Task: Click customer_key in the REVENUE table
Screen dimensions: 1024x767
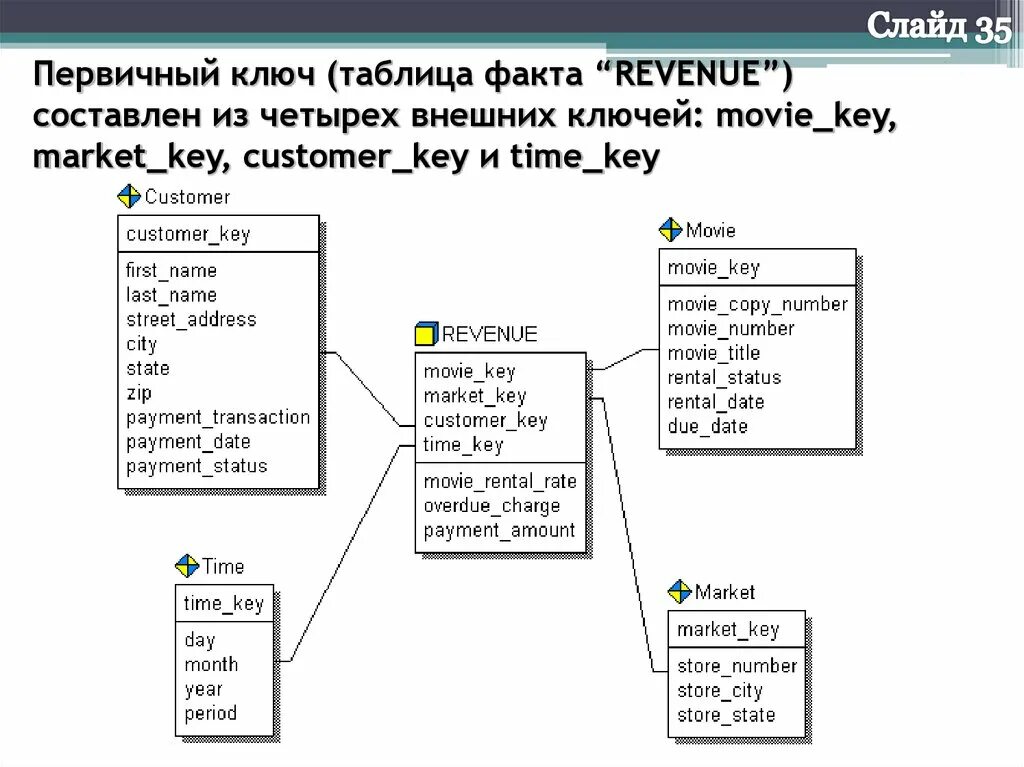Action: 485,421
